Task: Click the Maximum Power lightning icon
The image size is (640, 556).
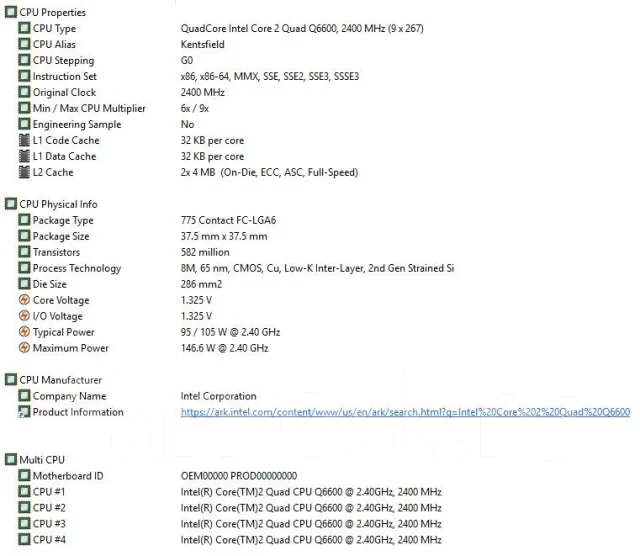Action: (x=24, y=348)
